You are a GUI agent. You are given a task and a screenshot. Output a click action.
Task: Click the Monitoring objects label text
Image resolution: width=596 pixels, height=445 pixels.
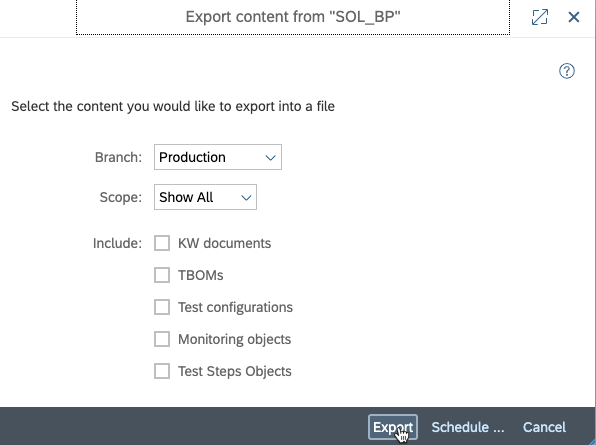(235, 339)
